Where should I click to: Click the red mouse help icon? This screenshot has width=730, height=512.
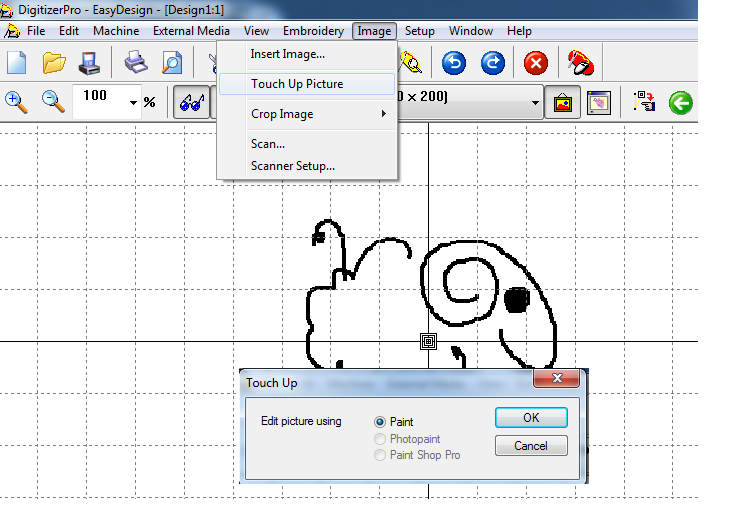[581, 63]
